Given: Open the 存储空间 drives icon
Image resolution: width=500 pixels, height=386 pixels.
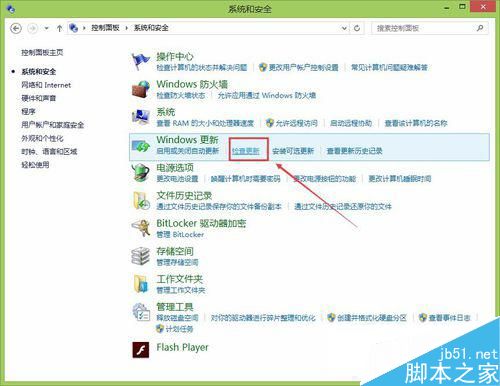Looking at the screenshot, I should tap(140, 256).
